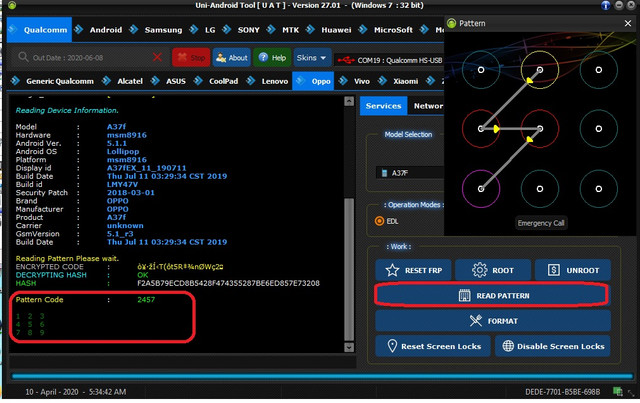
Task: Click the magnifier search icon
Action: click(23, 57)
